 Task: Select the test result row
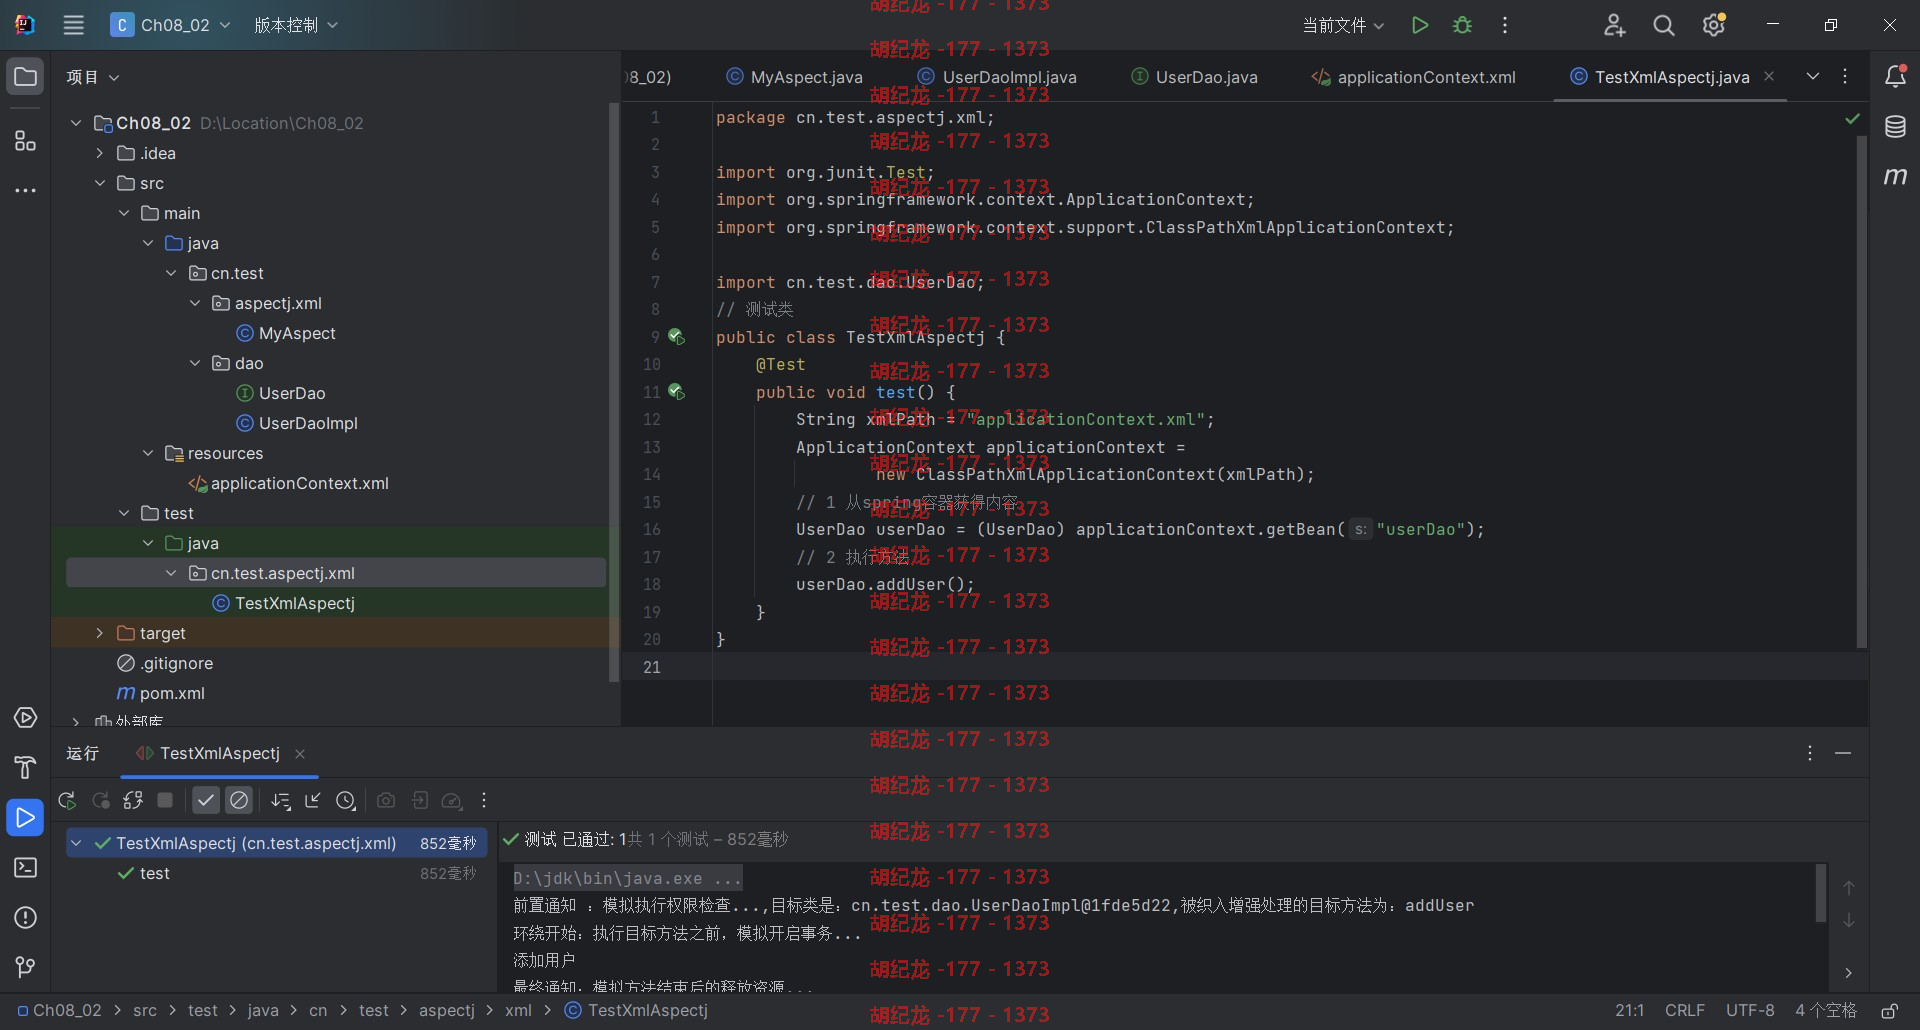coord(277,873)
